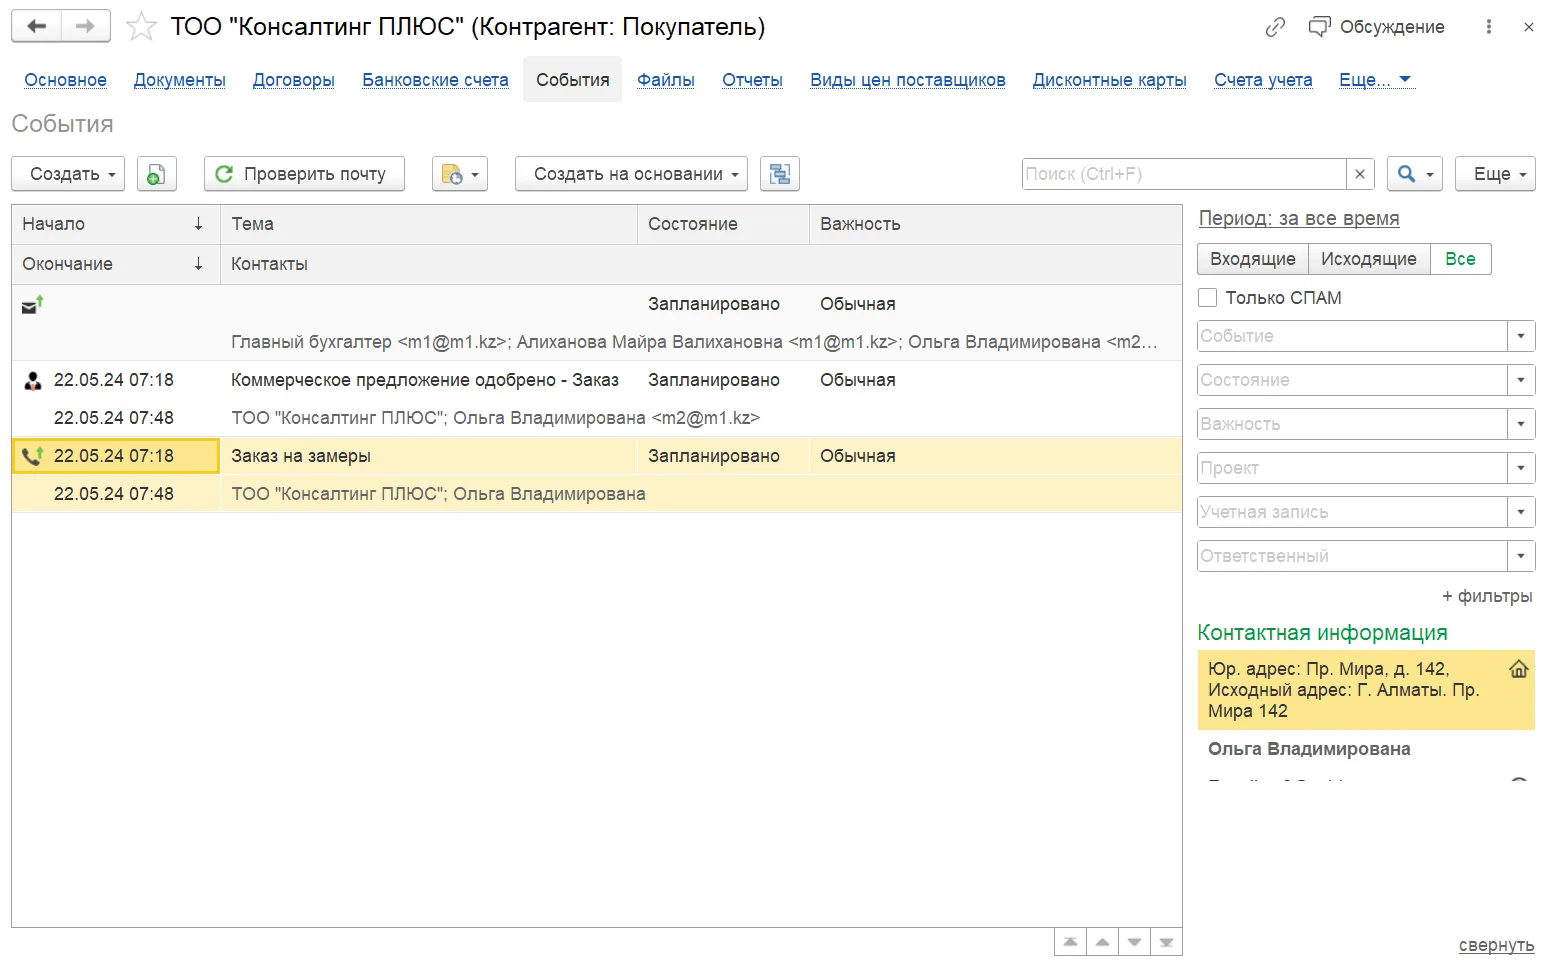Toggle sorting on the Окончание column
The width and height of the screenshot is (1552, 966).
click(116, 264)
